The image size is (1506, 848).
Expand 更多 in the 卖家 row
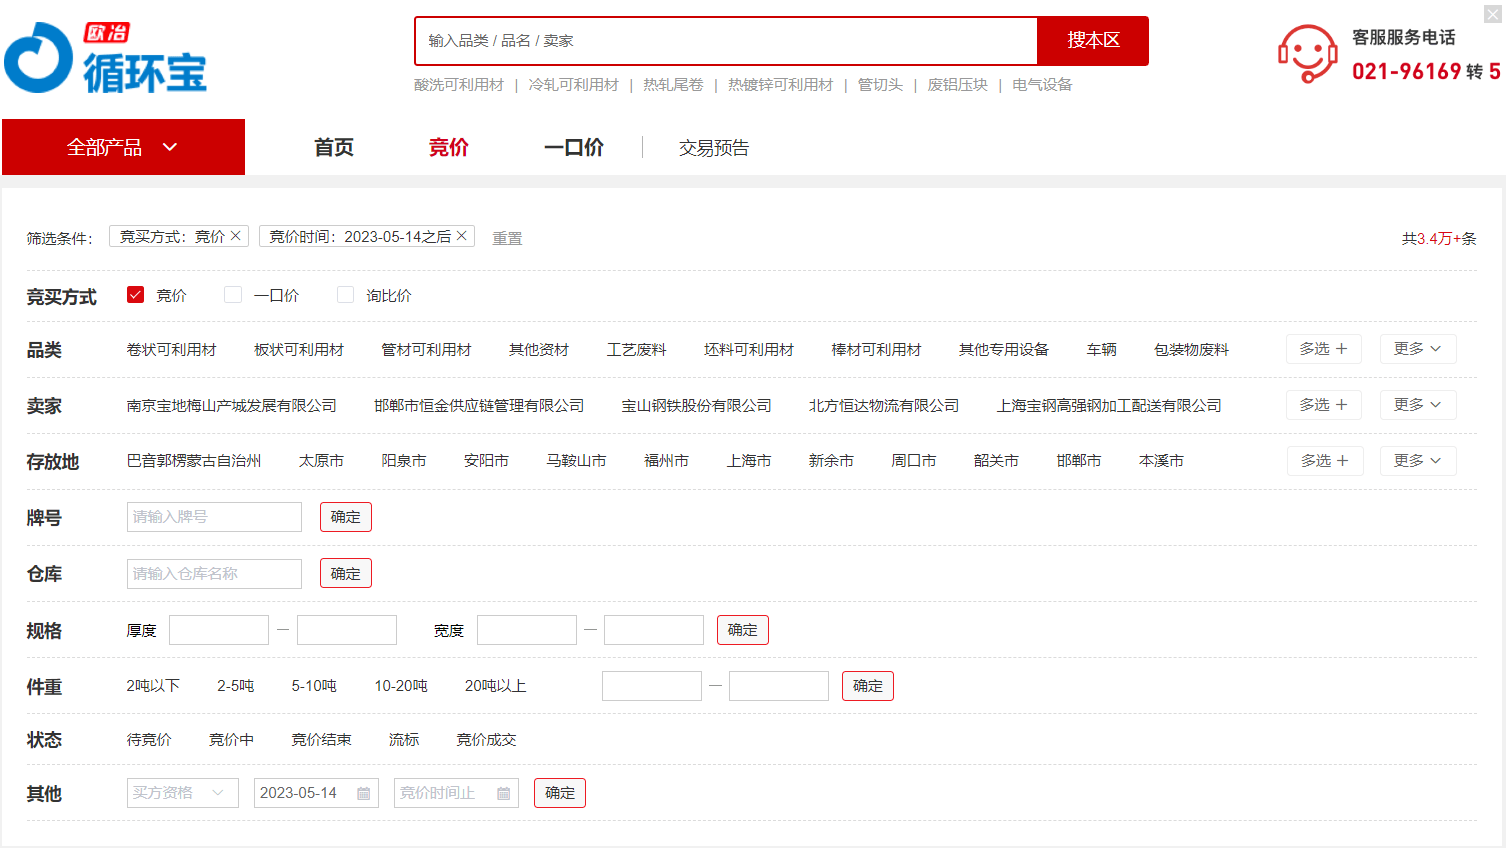click(x=1417, y=405)
